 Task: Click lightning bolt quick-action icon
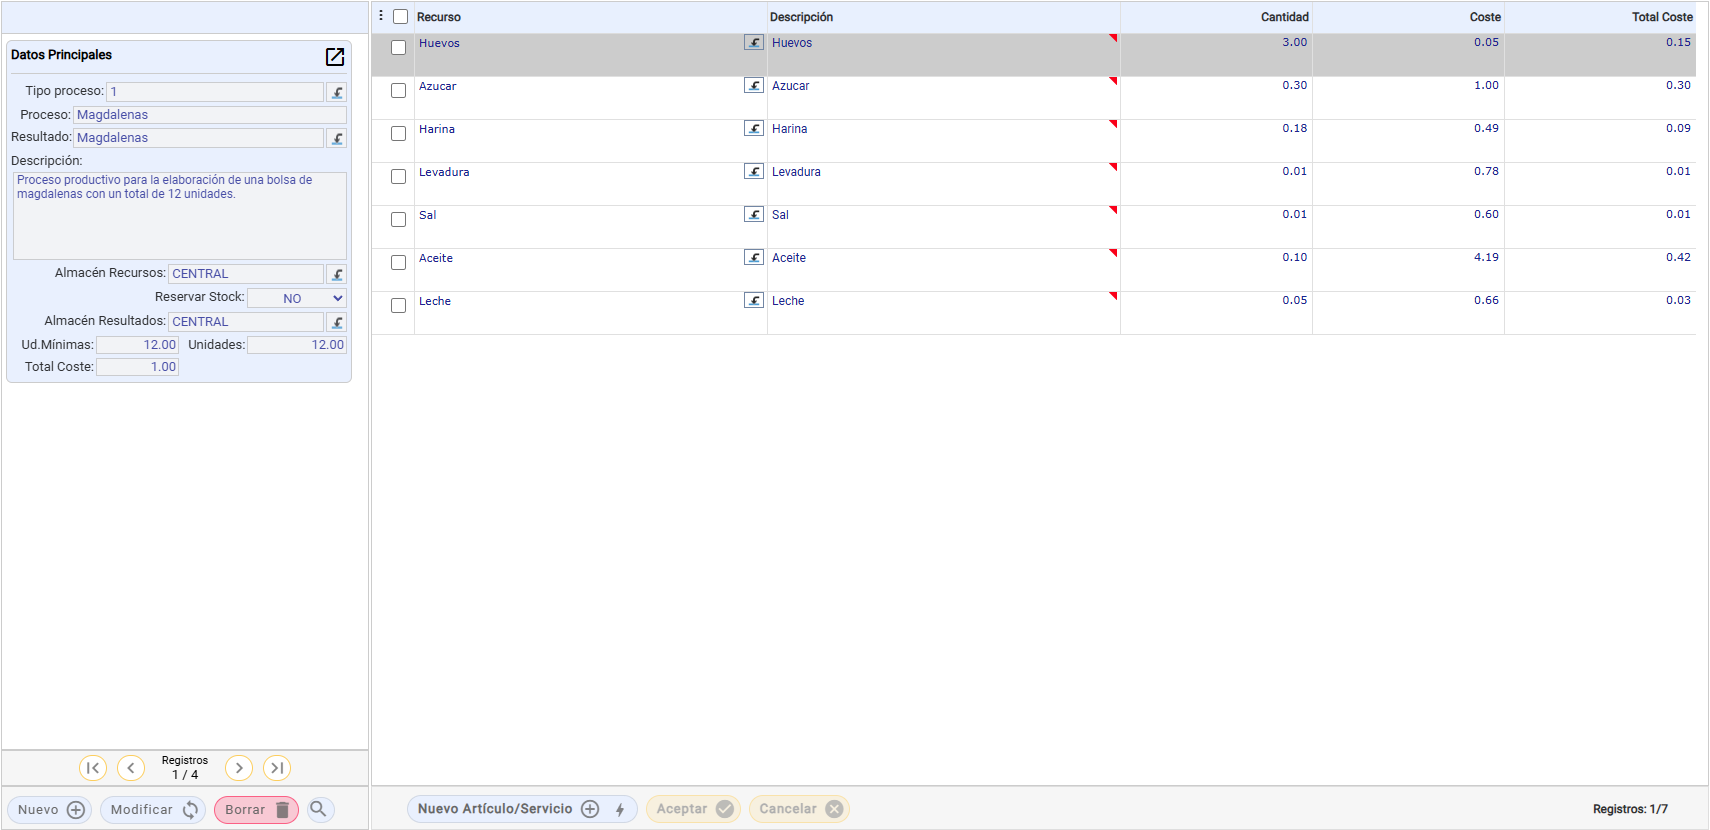tap(620, 810)
